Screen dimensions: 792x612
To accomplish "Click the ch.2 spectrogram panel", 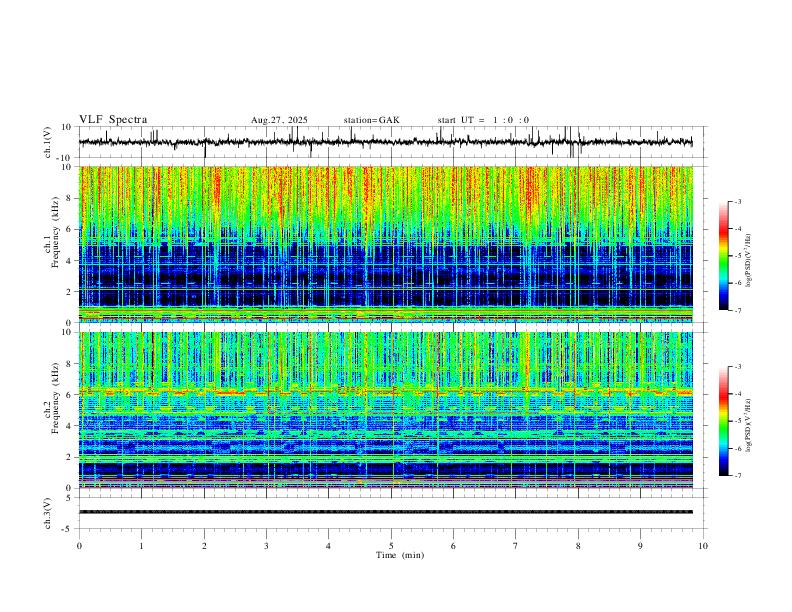I will click(x=385, y=410).
